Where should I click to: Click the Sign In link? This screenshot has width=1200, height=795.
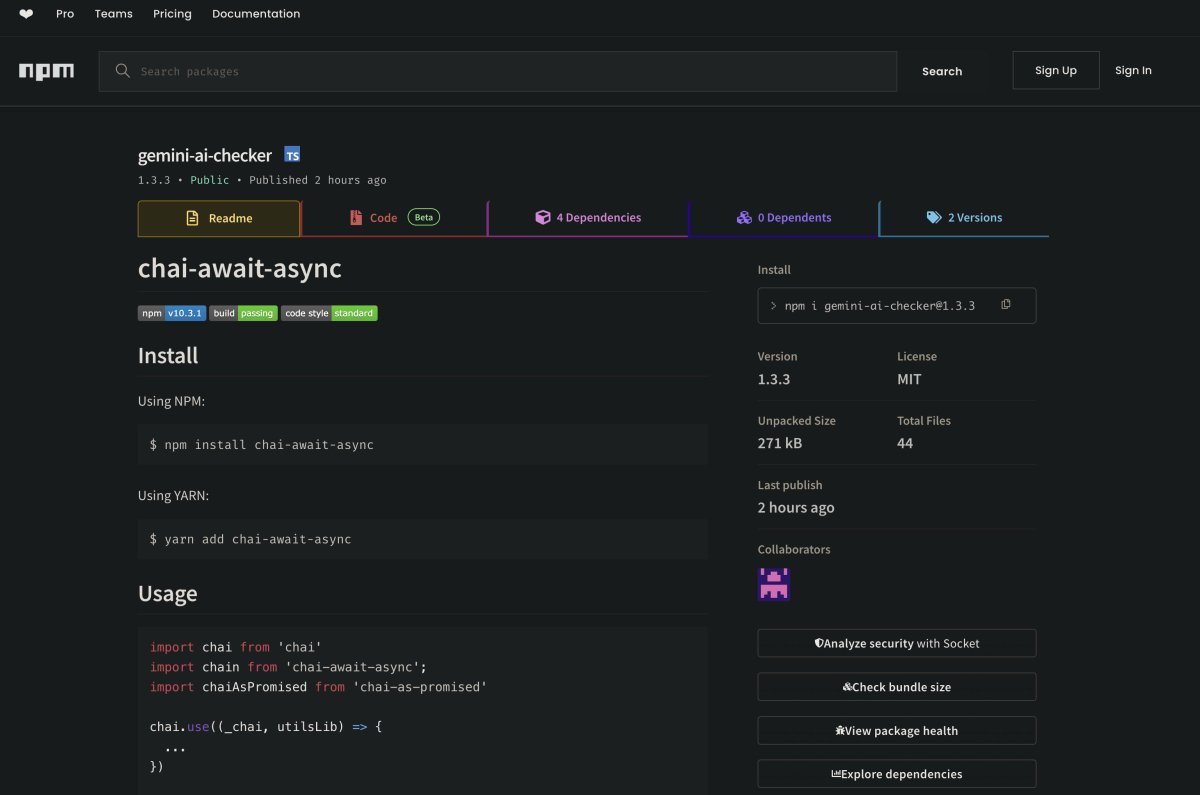tap(1133, 70)
